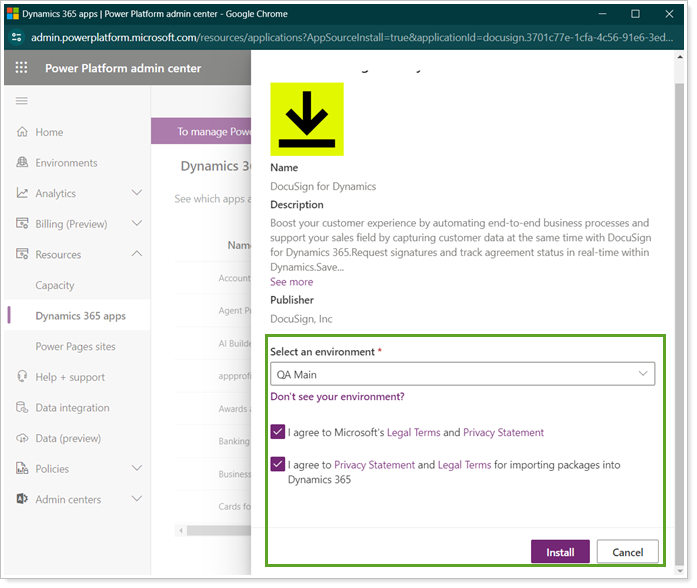697x588 pixels.
Task: Click the Help + support headset icon
Action: coord(22,377)
